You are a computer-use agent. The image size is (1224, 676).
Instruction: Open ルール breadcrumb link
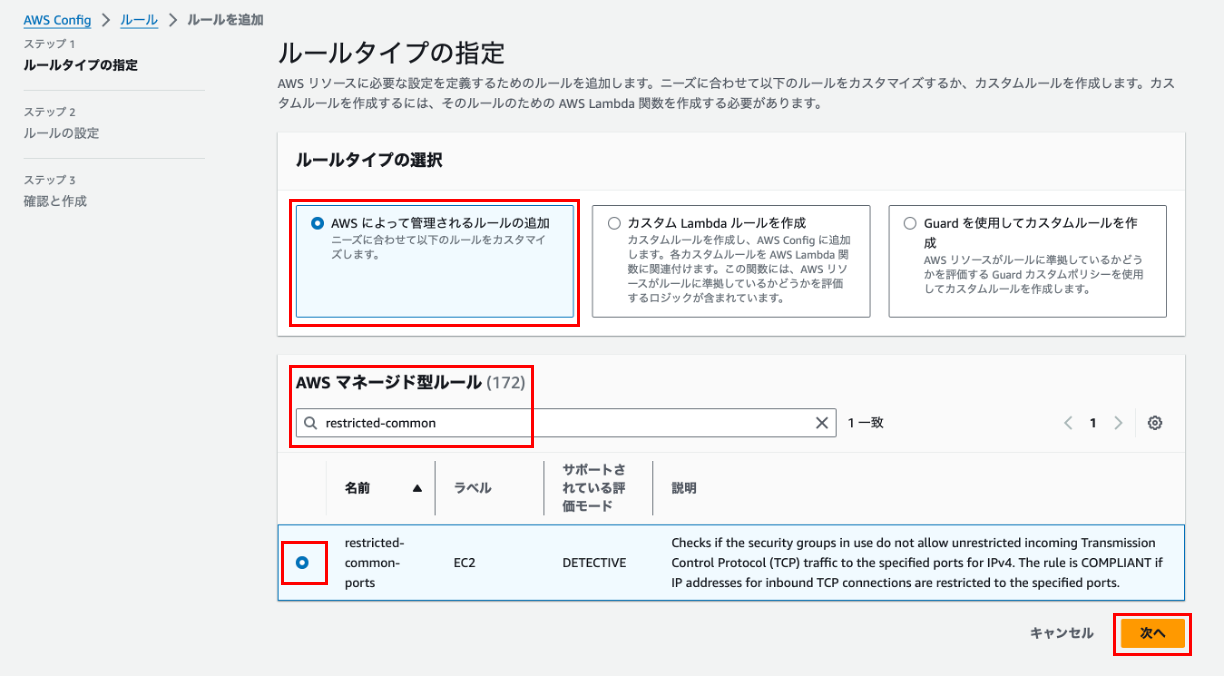click(139, 20)
